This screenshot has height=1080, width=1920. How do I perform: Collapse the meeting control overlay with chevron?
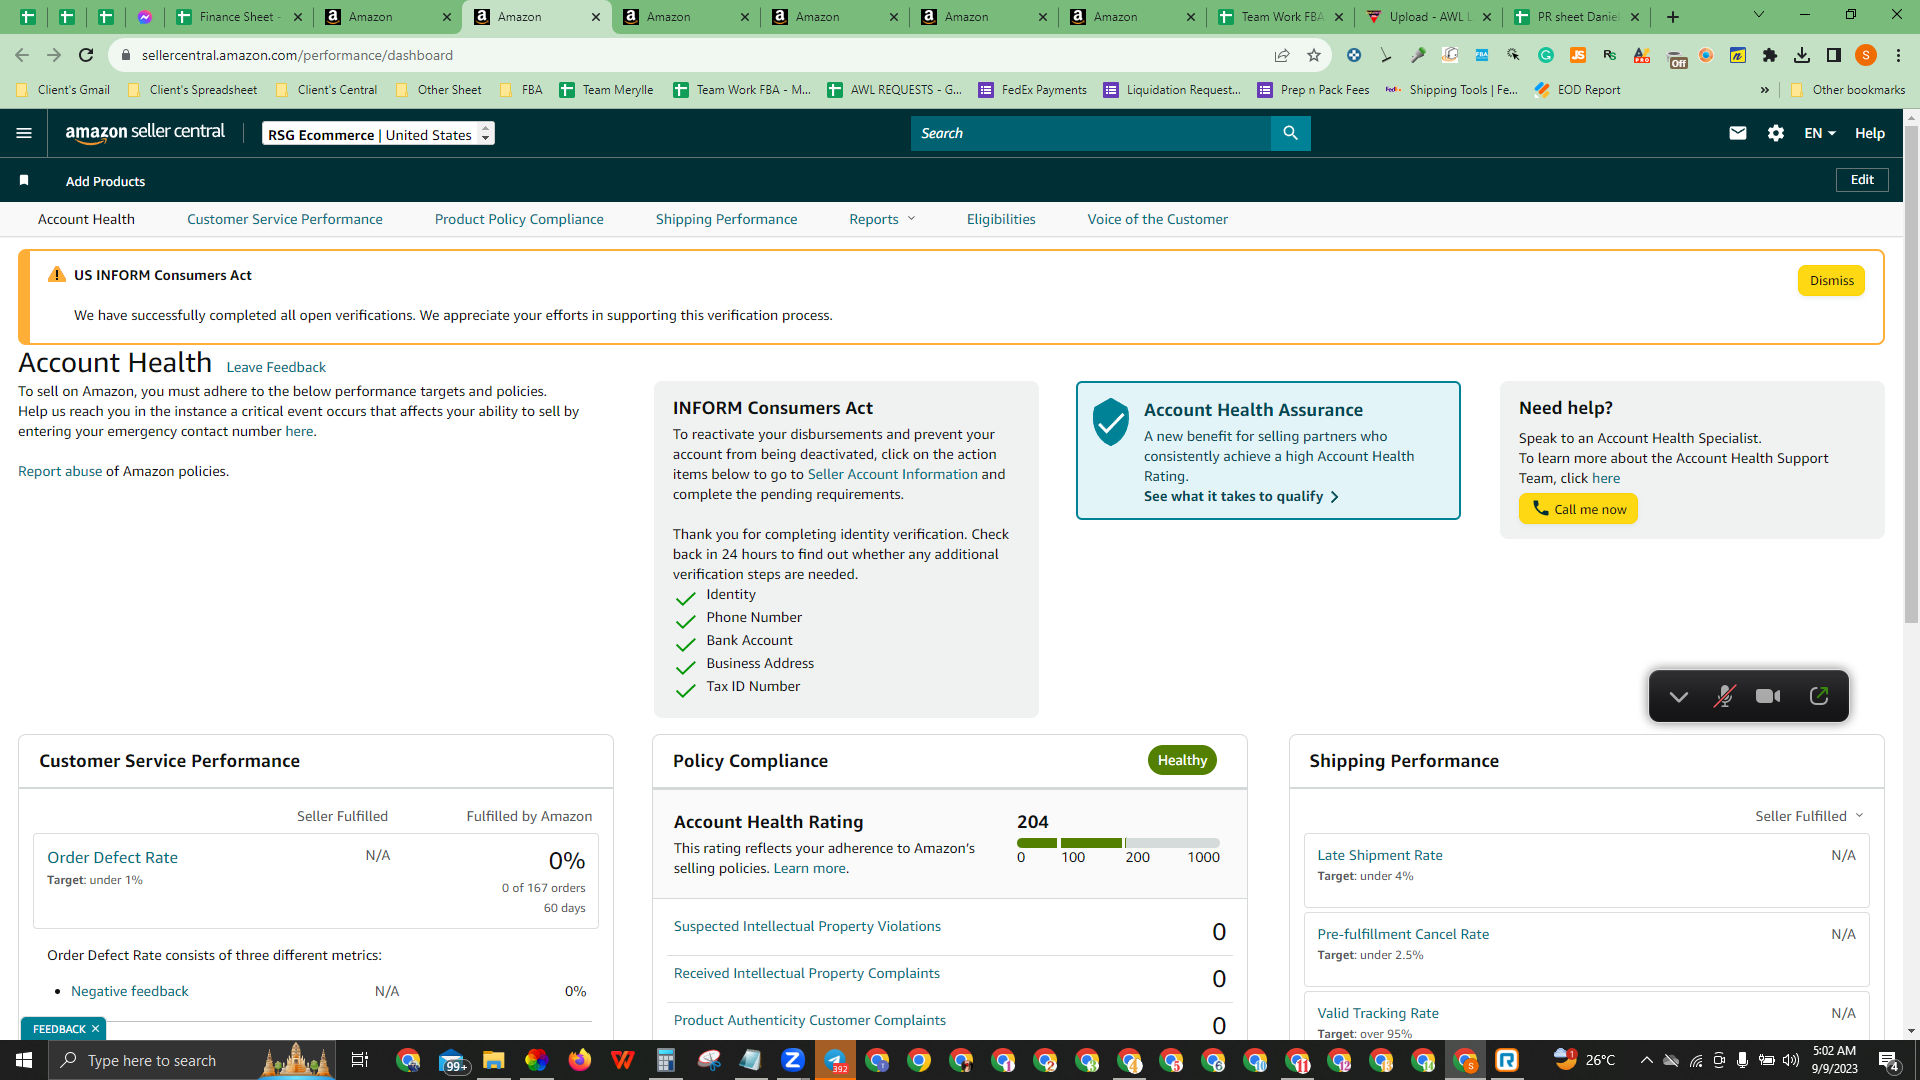pos(1679,697)
